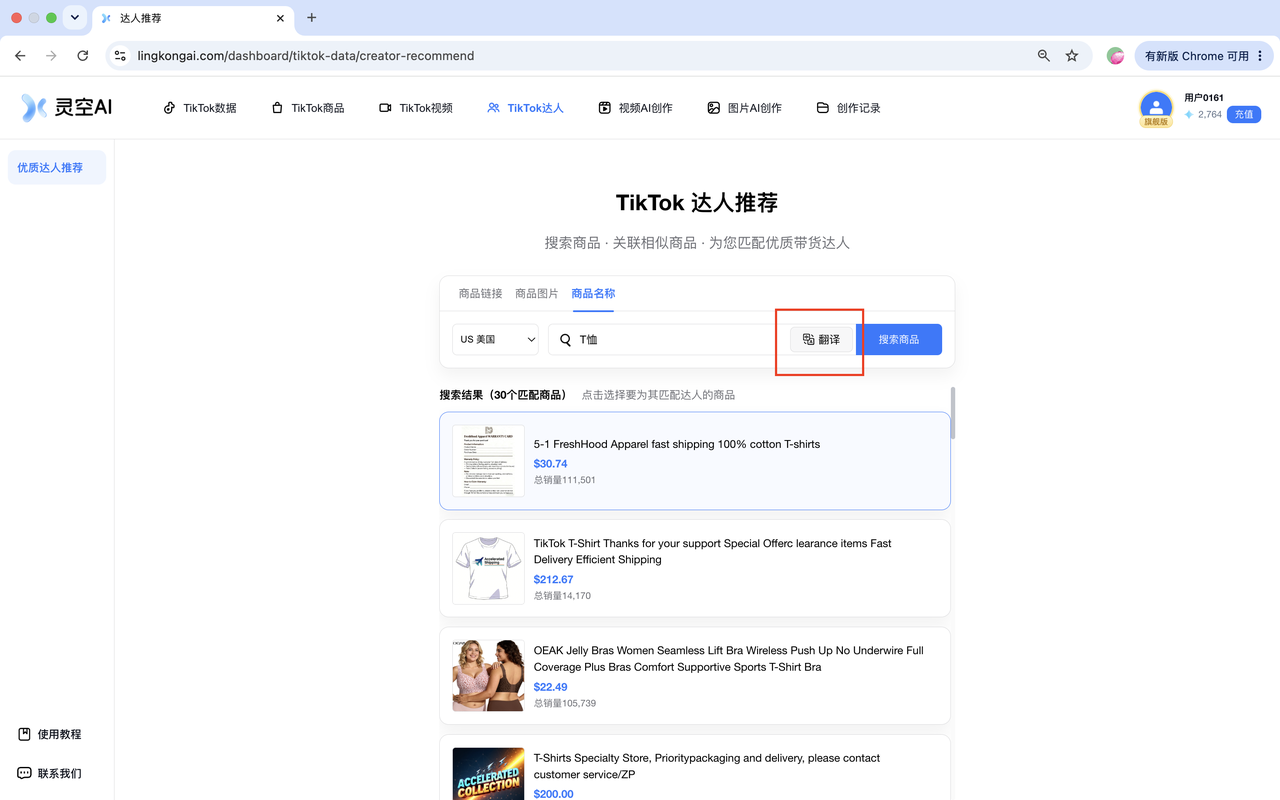The height and width of the screenshot is (800, 1280).
Task: Click the 翻译 translate button
Action: [x=821, y=340]
